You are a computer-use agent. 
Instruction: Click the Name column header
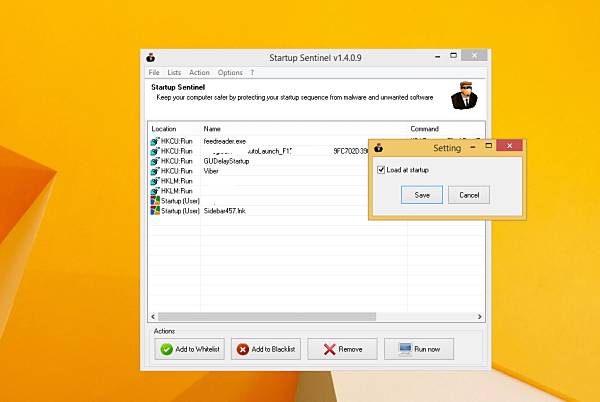(304, 129)
